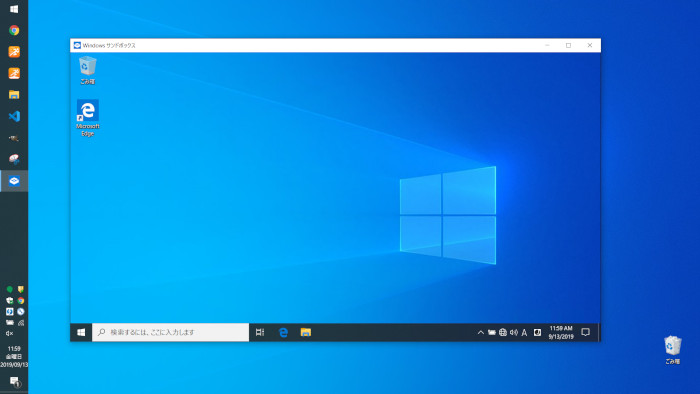
Task: Open the brown animal app icon on host taskbar
Action: coord(14,138)
